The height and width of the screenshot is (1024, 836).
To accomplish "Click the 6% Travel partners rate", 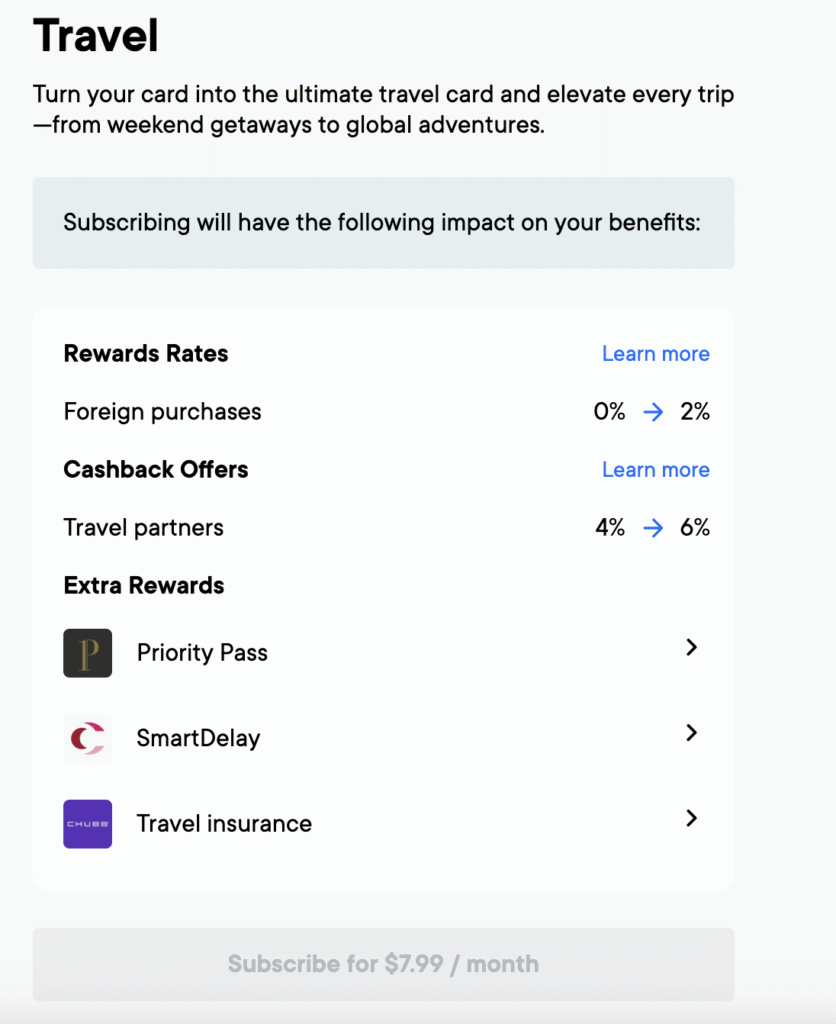I will point(695,528).
